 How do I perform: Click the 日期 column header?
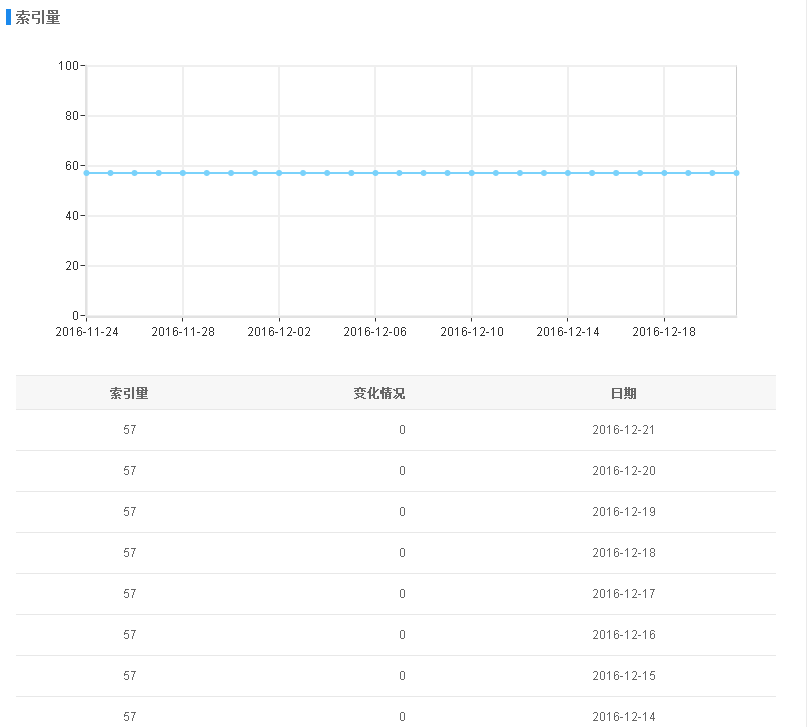[x=623, y=393]
